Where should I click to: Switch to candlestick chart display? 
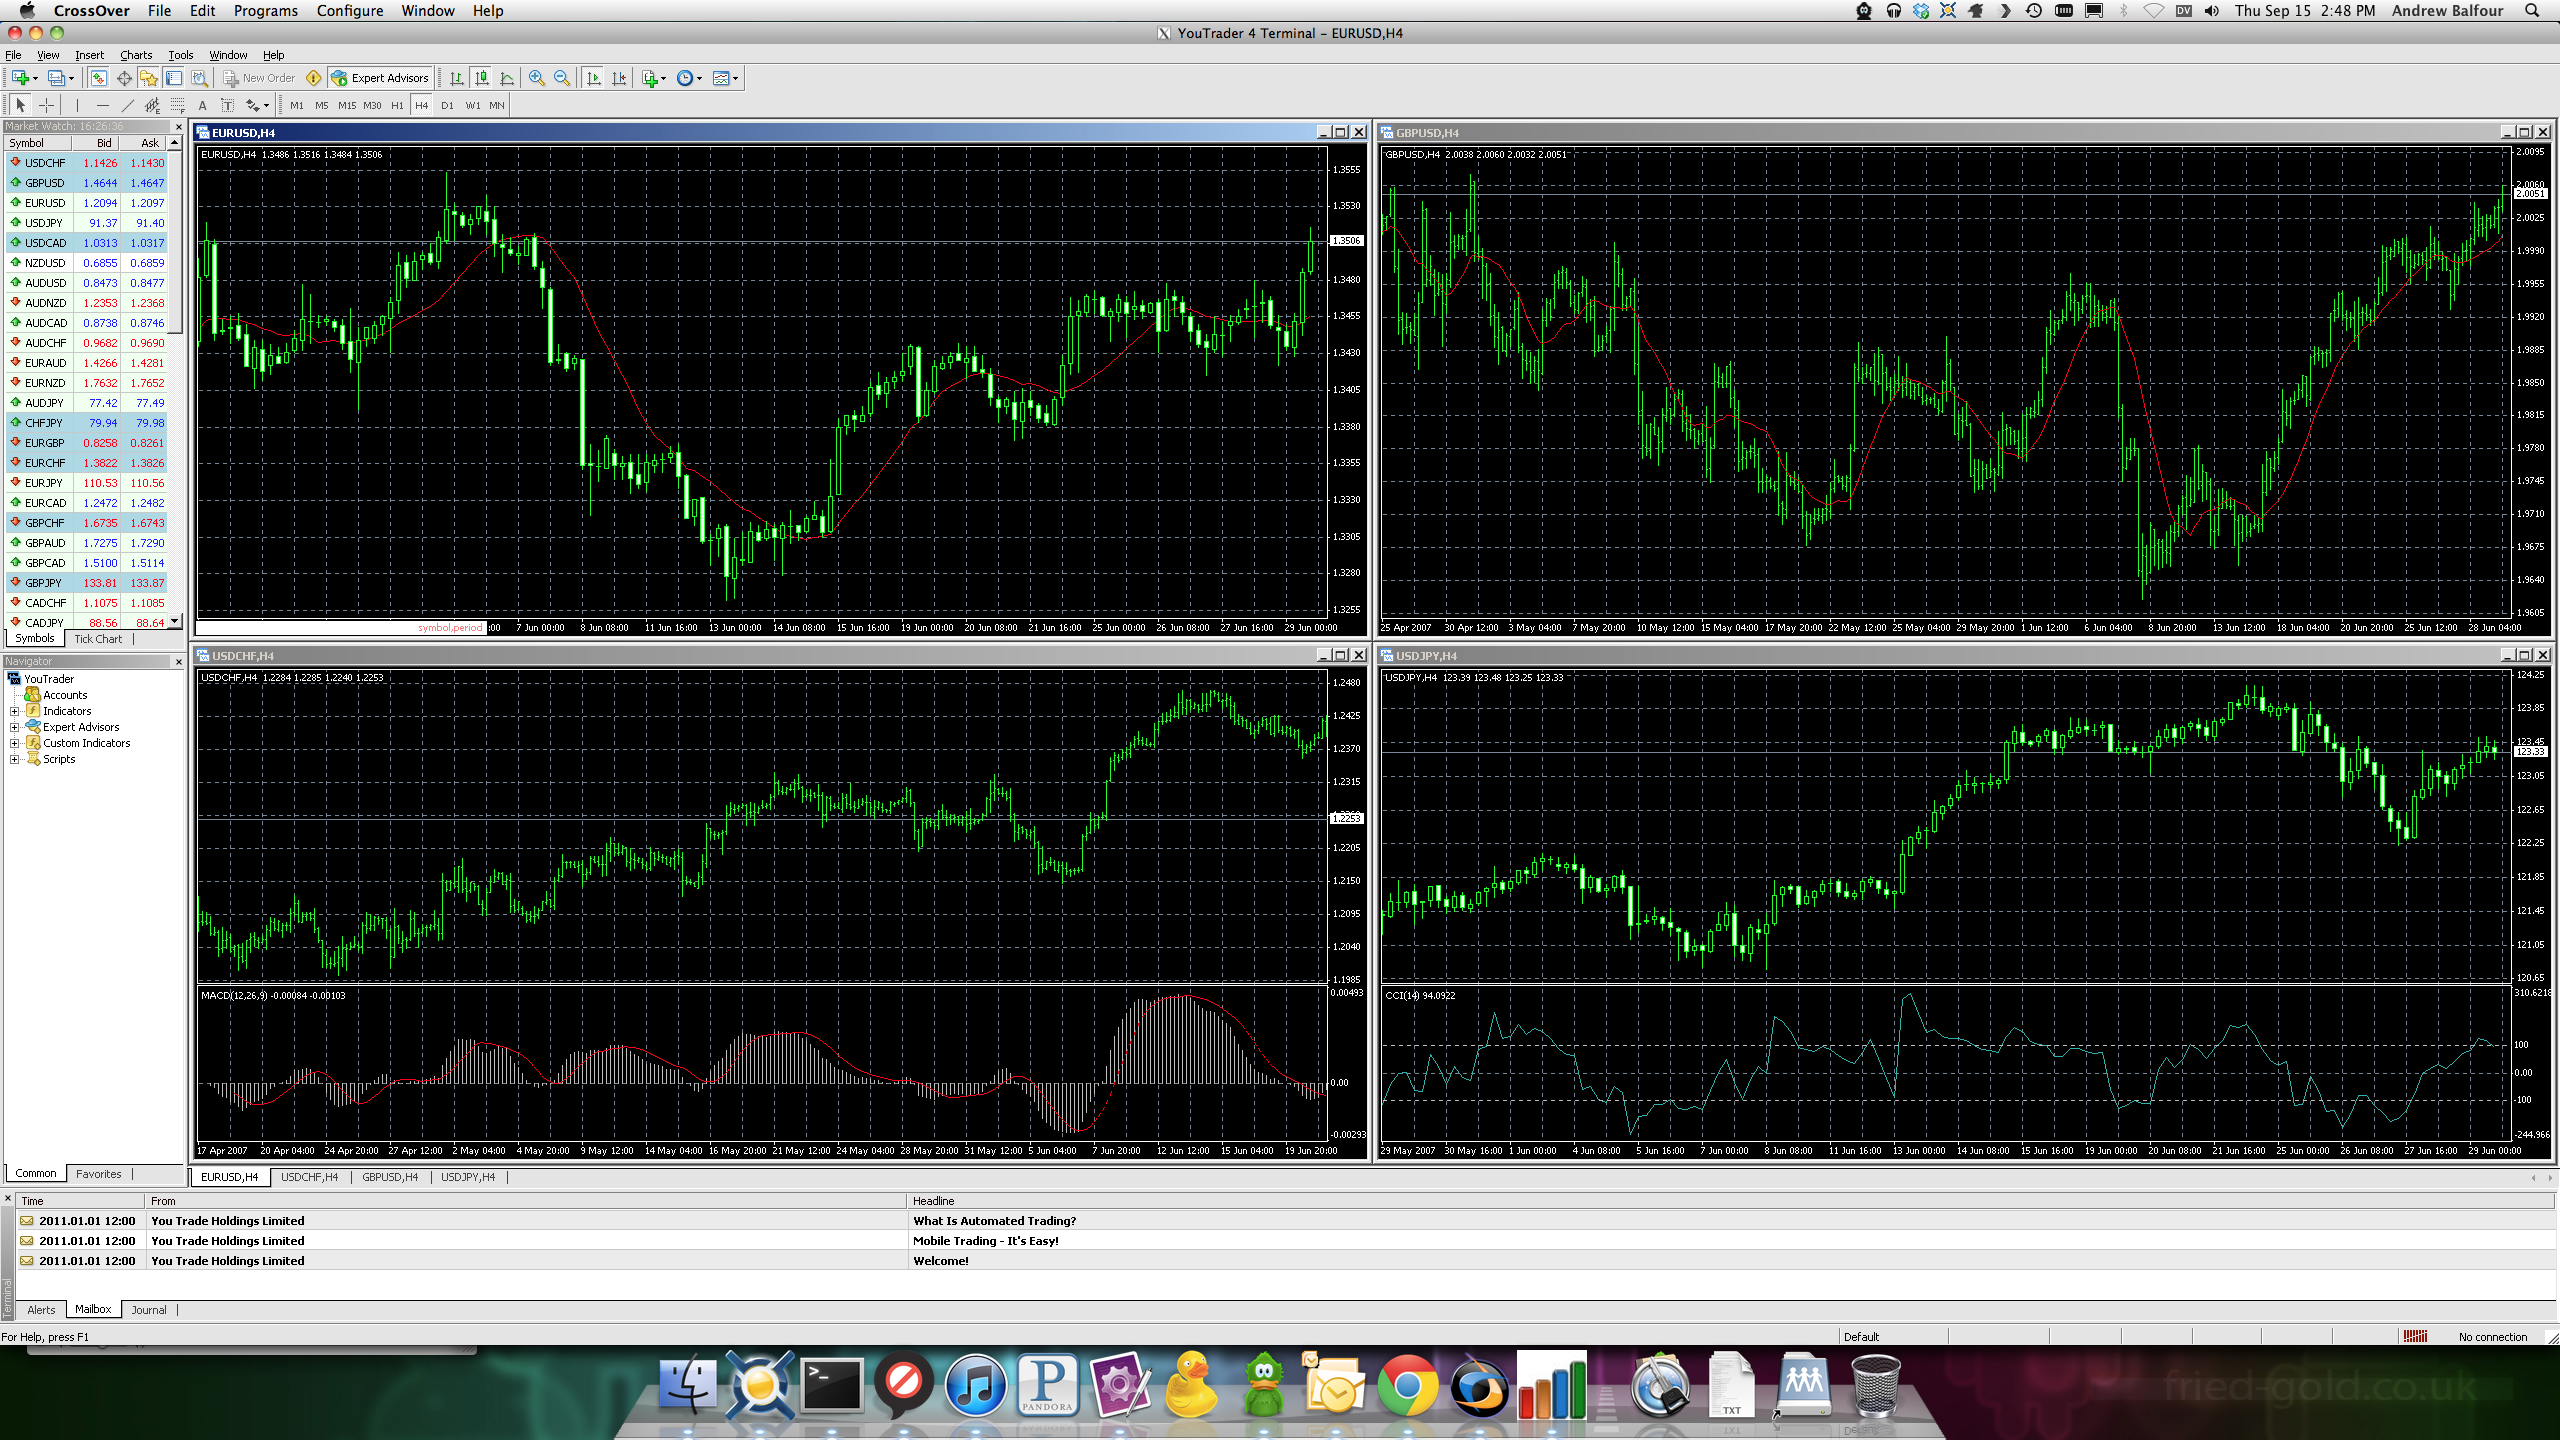[x=481, y=78]
